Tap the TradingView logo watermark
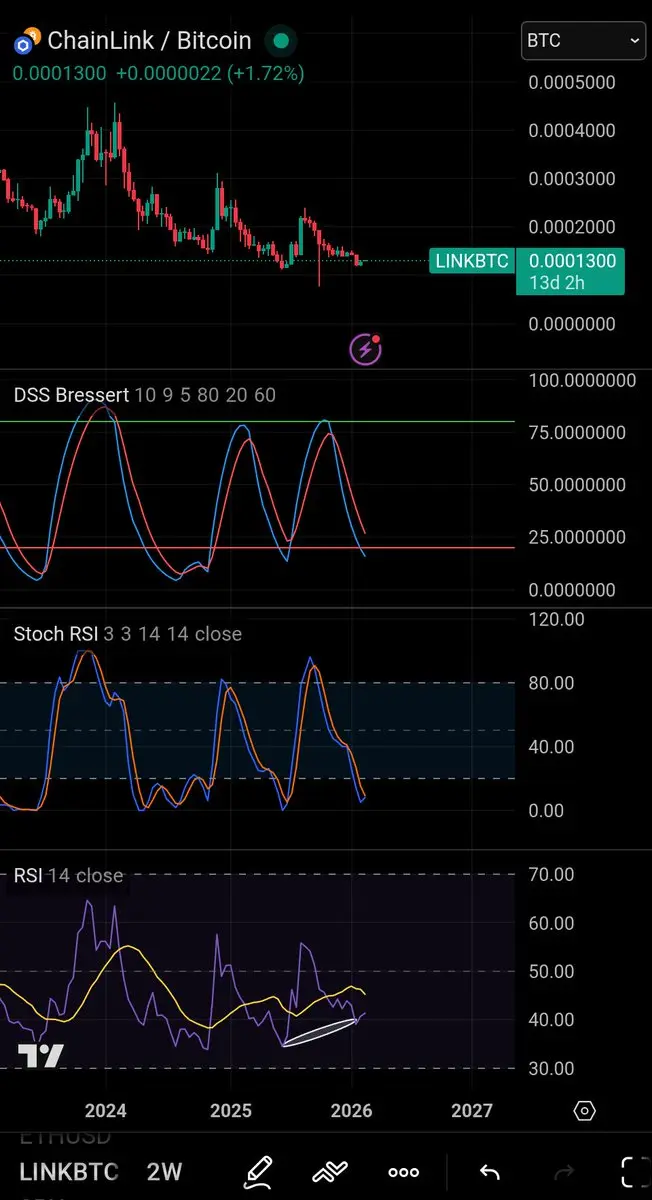Viewport: 652px width, 1200px height. (40, 1055)
